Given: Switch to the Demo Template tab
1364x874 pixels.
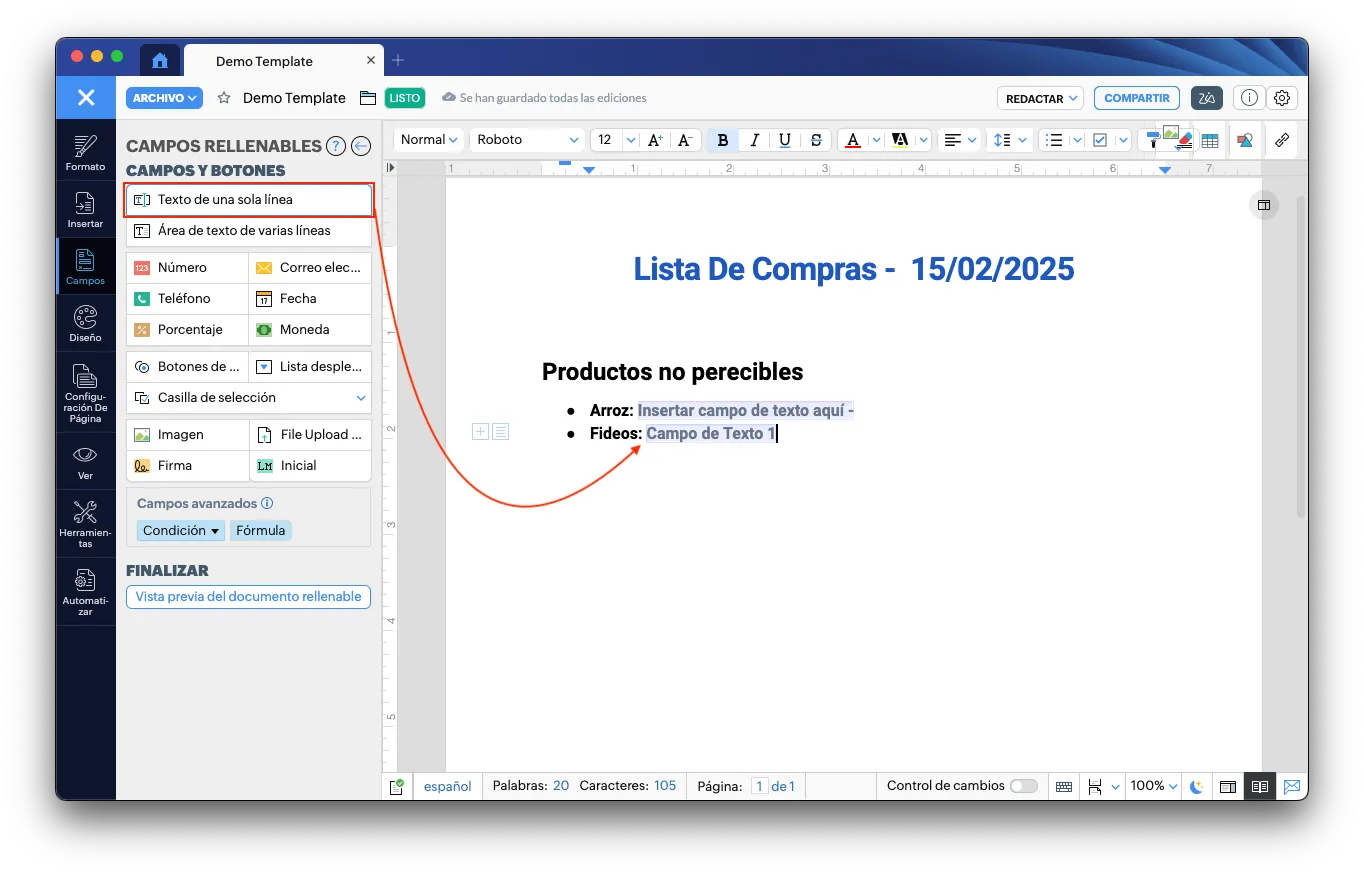Looking at the screenshot, I should pos(264,61).
